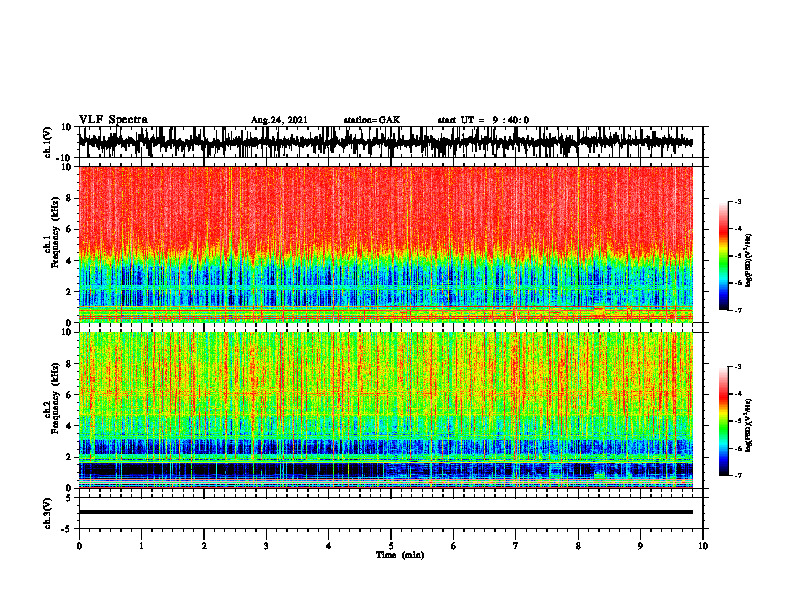
Task: Click the "0" tick on the Time axis
Action: click(x=79, y=546)
